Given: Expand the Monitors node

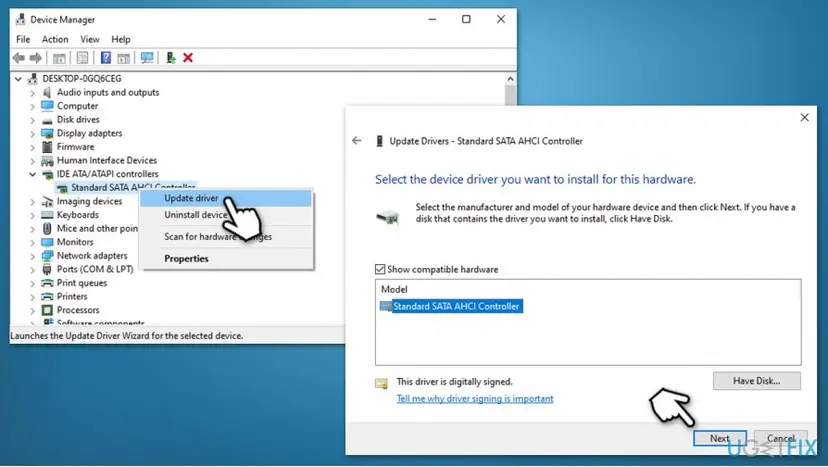Looking at the screenshot, I should click(x=32, y=242).
